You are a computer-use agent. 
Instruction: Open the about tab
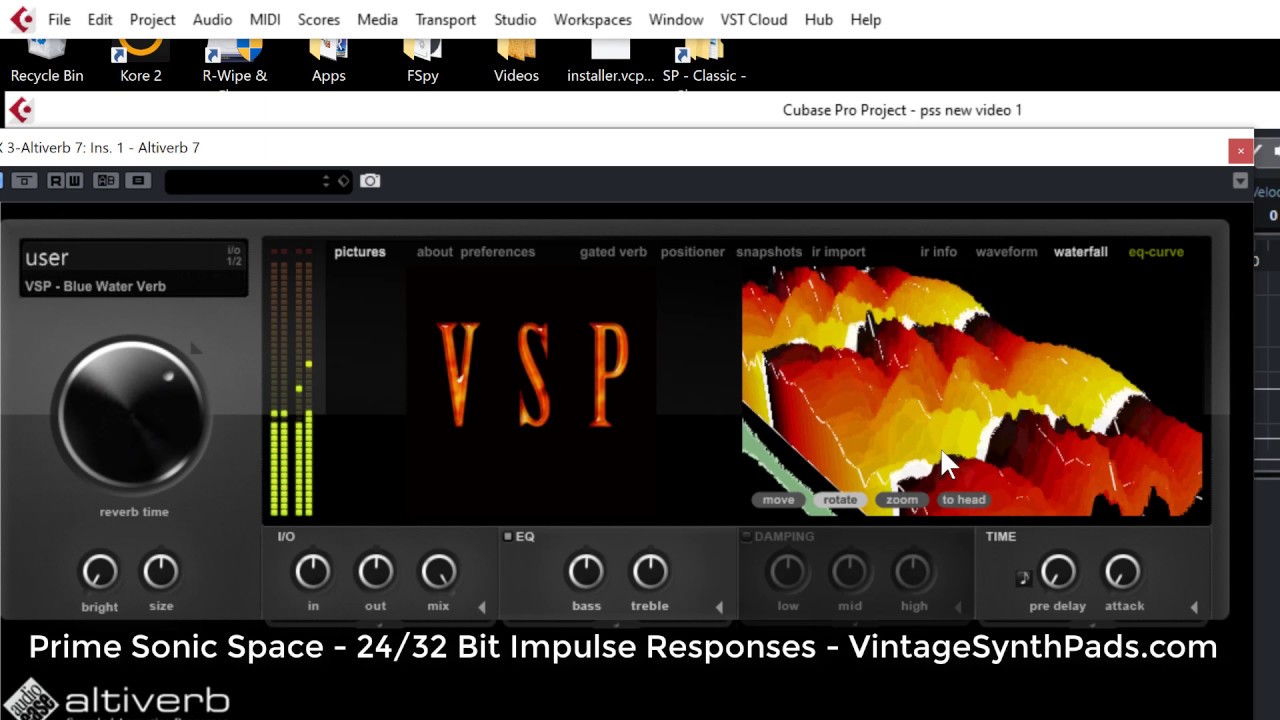[x=434, y=252]
